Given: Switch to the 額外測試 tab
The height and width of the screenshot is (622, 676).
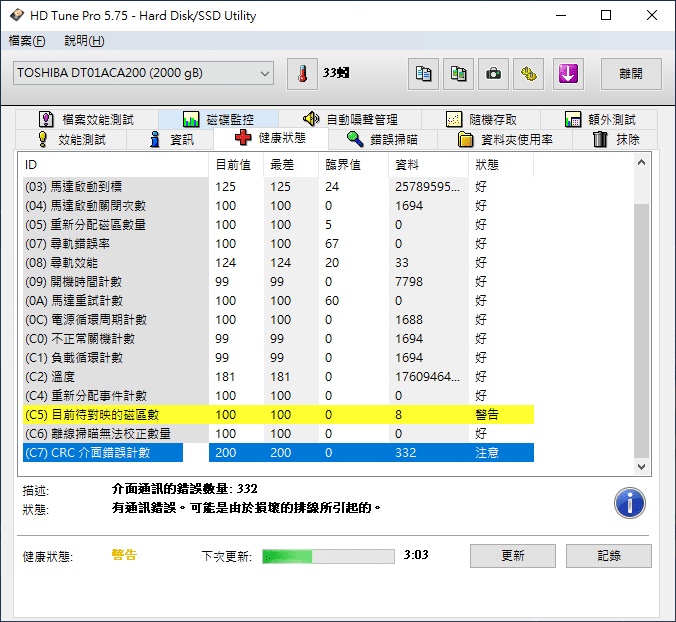Looking at the screenshot, I should [599, 119].
